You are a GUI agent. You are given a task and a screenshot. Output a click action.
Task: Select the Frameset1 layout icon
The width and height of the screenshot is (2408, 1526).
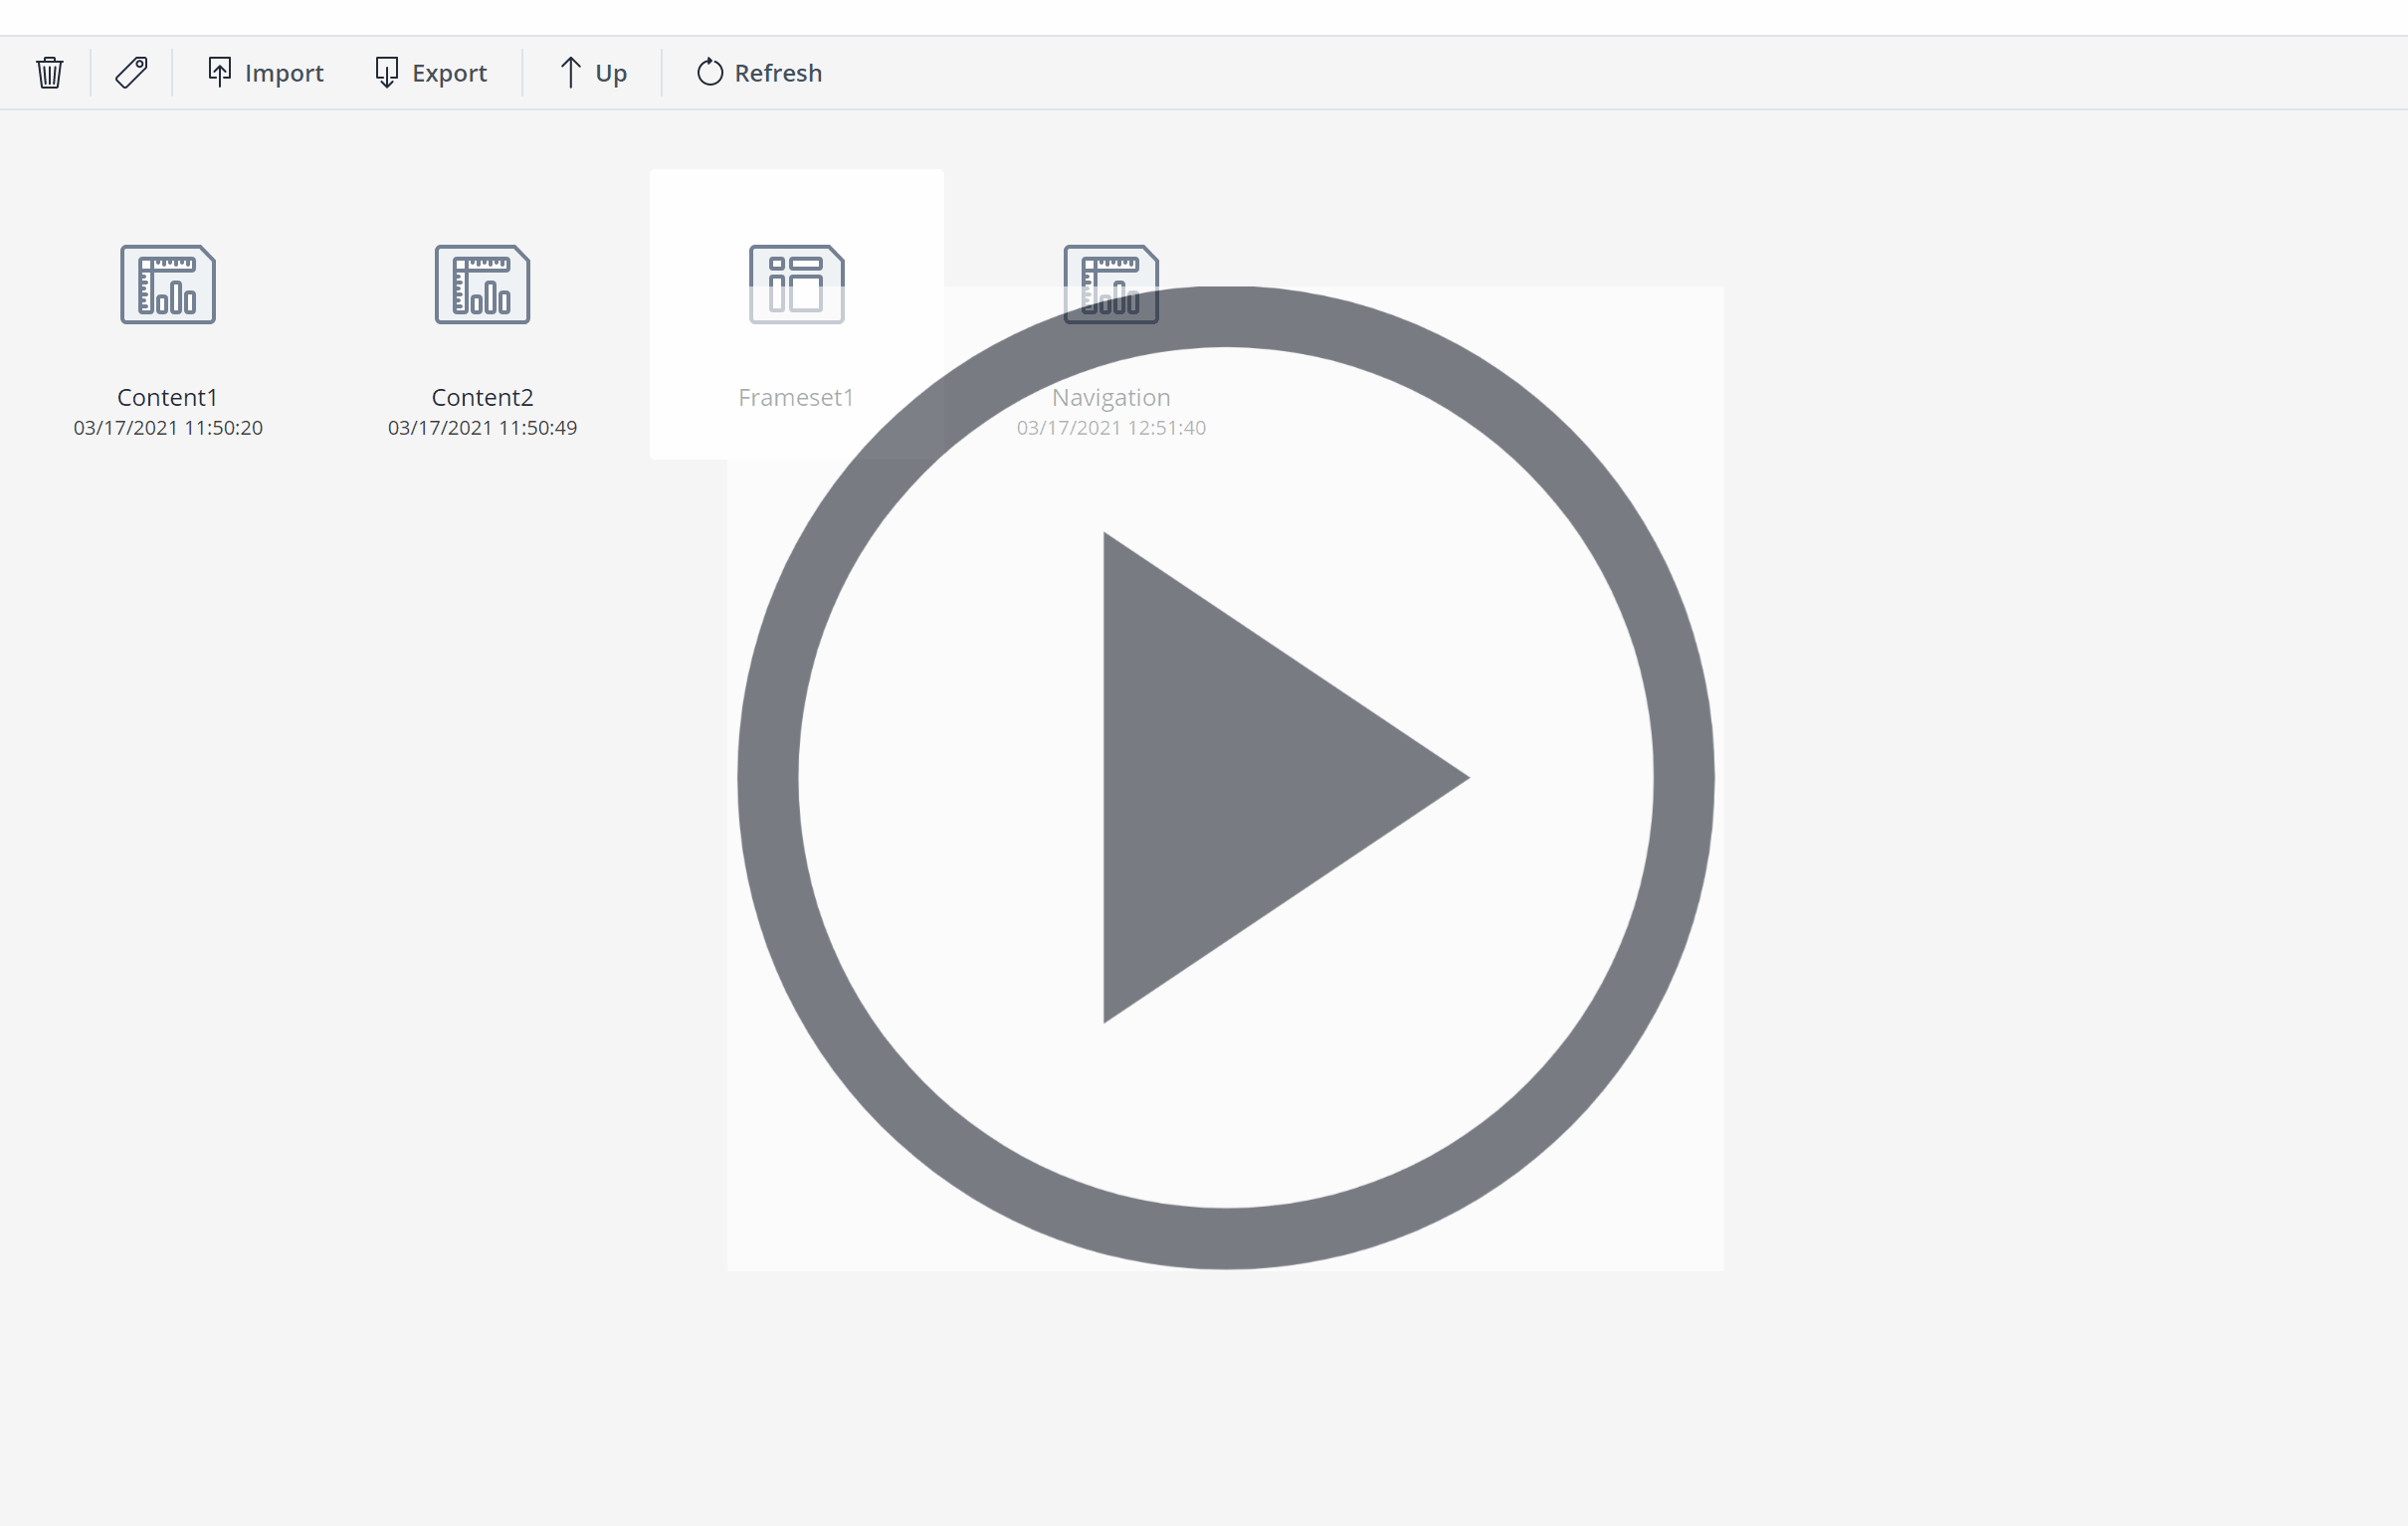tap(796, 284)
